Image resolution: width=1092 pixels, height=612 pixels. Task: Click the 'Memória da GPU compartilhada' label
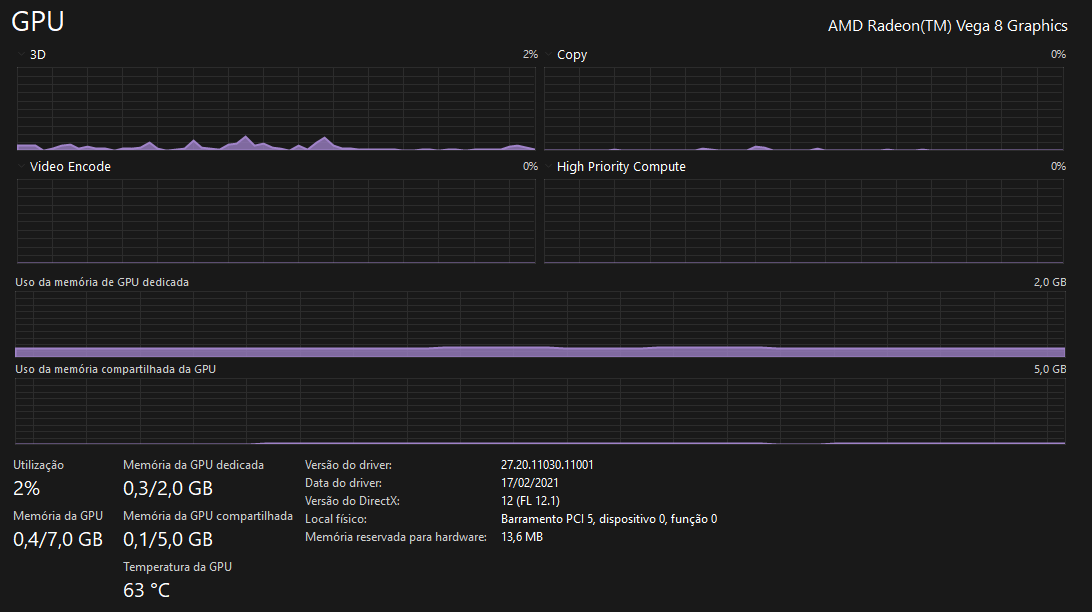point(208,516)
